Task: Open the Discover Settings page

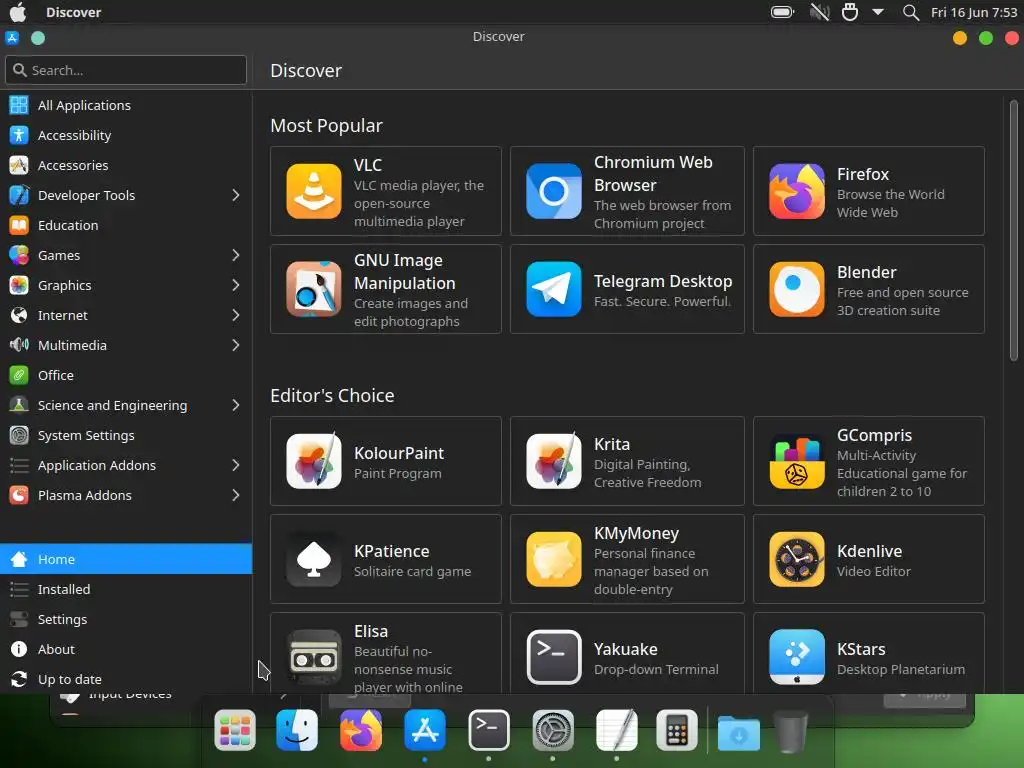Action: click(126, 619)
